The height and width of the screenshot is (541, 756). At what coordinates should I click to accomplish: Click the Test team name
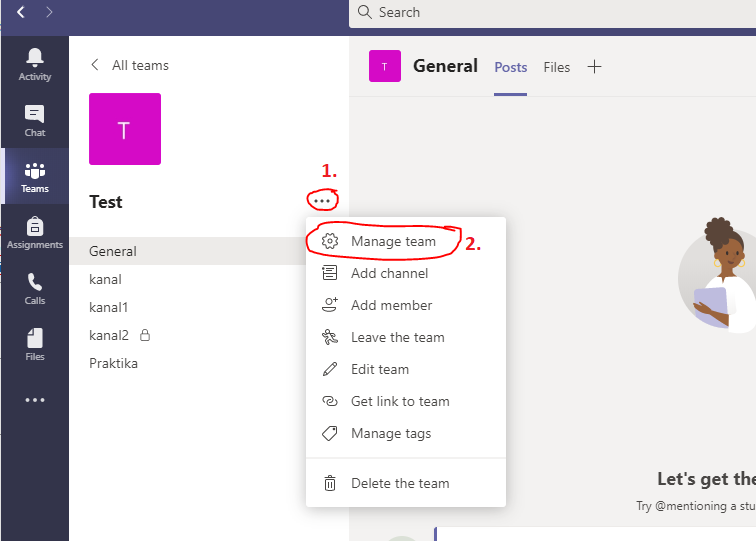tap(106, 202)
